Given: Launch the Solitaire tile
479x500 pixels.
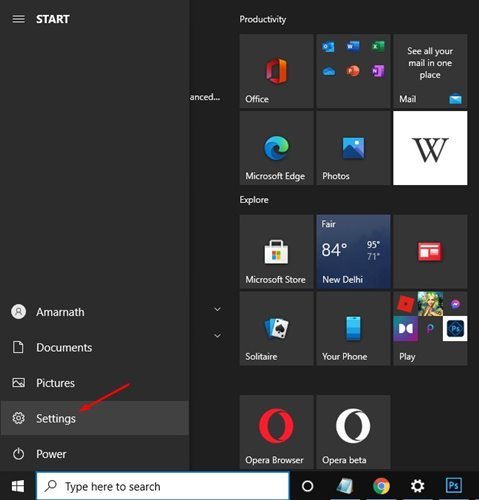Looking at the screenshot, I should click(276, 329).
